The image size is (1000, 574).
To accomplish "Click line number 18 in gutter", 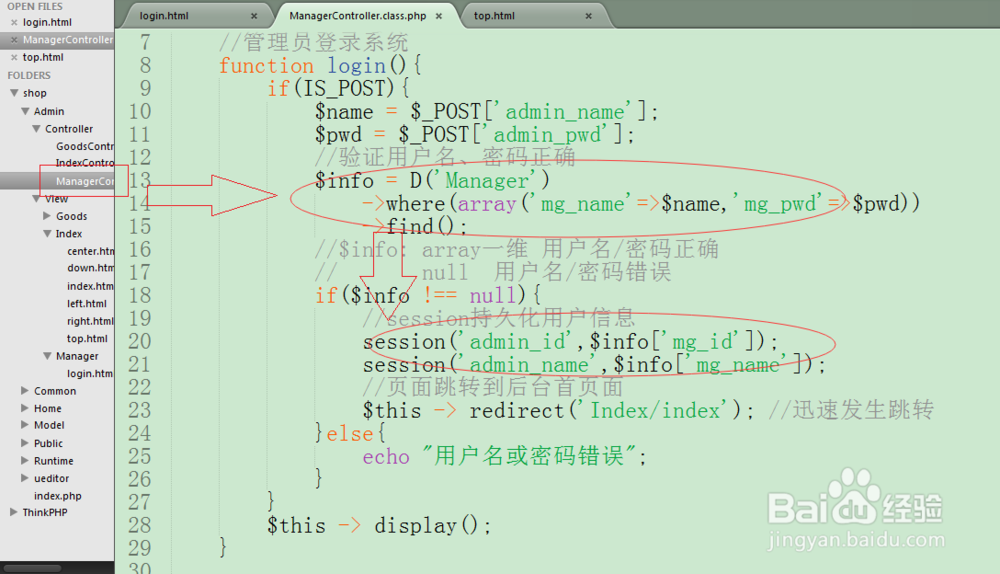I will coord(140,295).
